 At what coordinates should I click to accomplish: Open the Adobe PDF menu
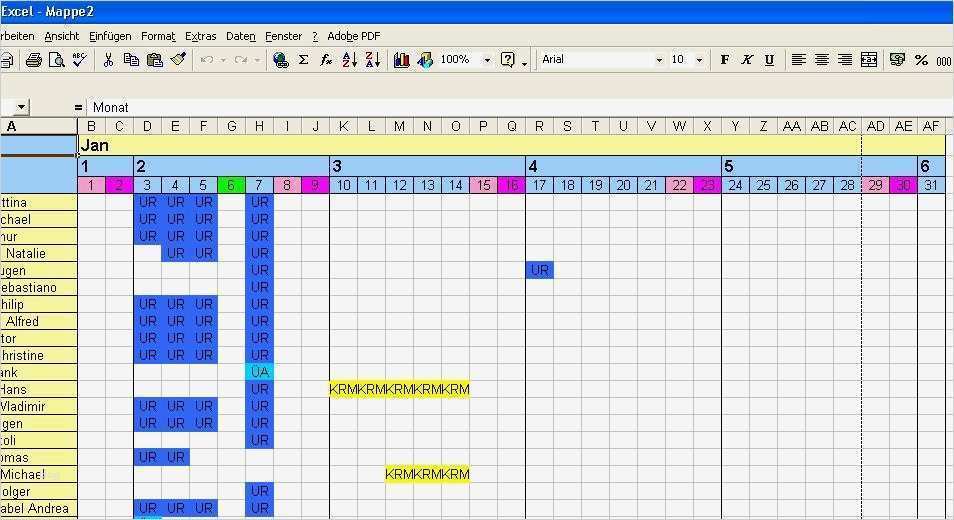(x=353, y=36)
